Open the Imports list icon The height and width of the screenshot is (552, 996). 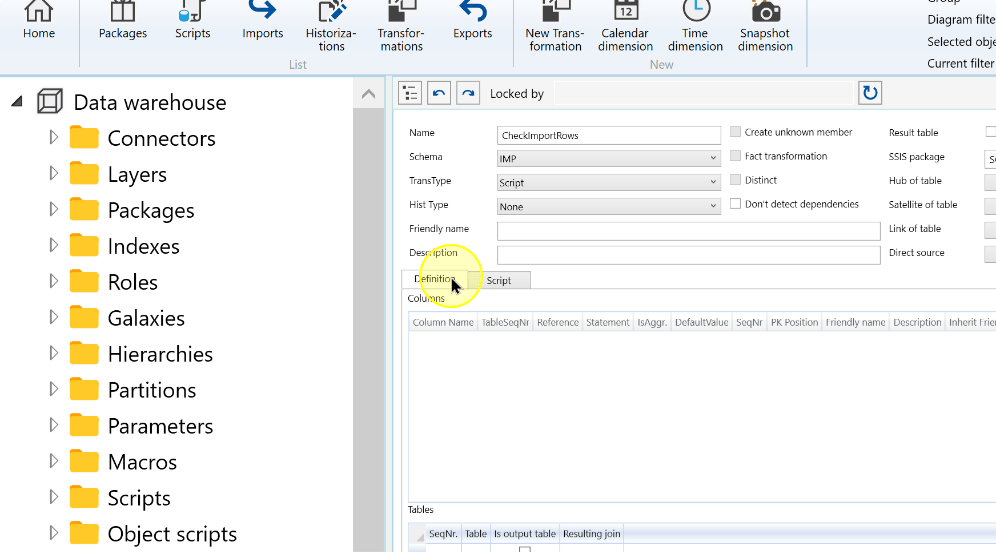pyautogui.click(x=262, y=20)
